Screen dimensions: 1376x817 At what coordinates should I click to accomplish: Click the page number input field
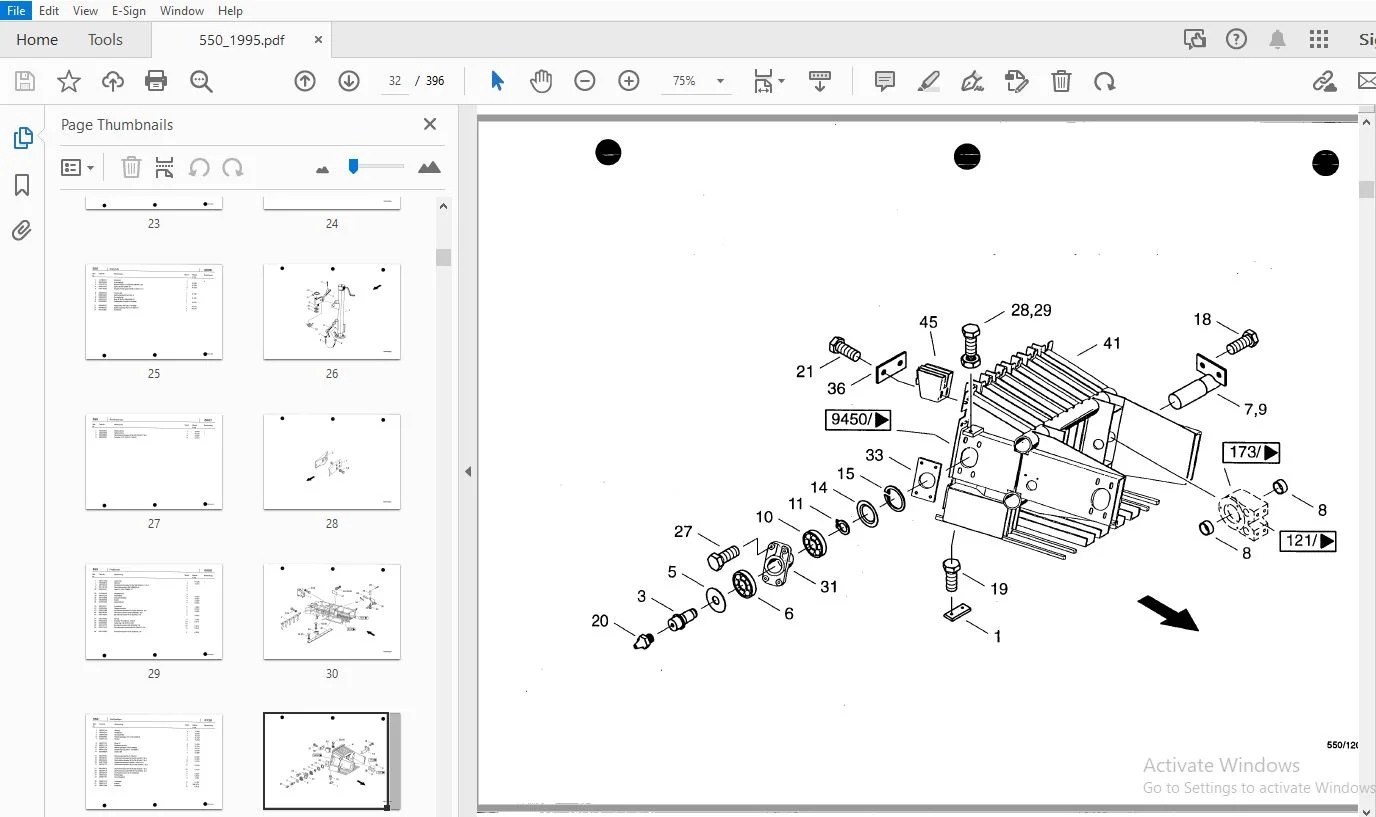(395, 81)
